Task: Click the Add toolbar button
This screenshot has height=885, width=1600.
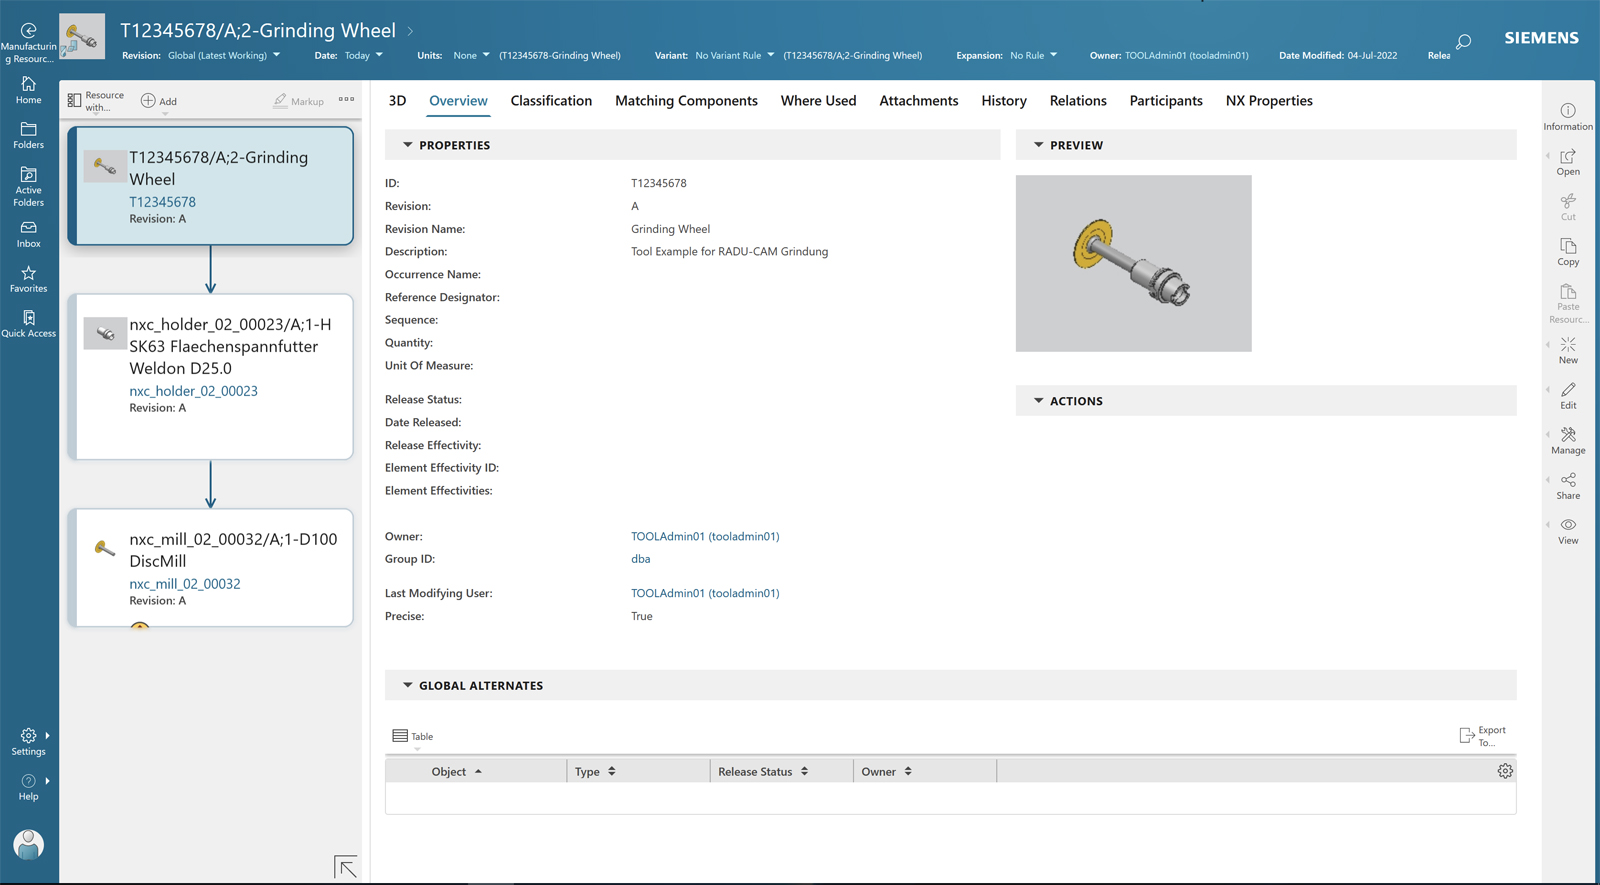Action: pyautogui.click(x=159, y=101)
